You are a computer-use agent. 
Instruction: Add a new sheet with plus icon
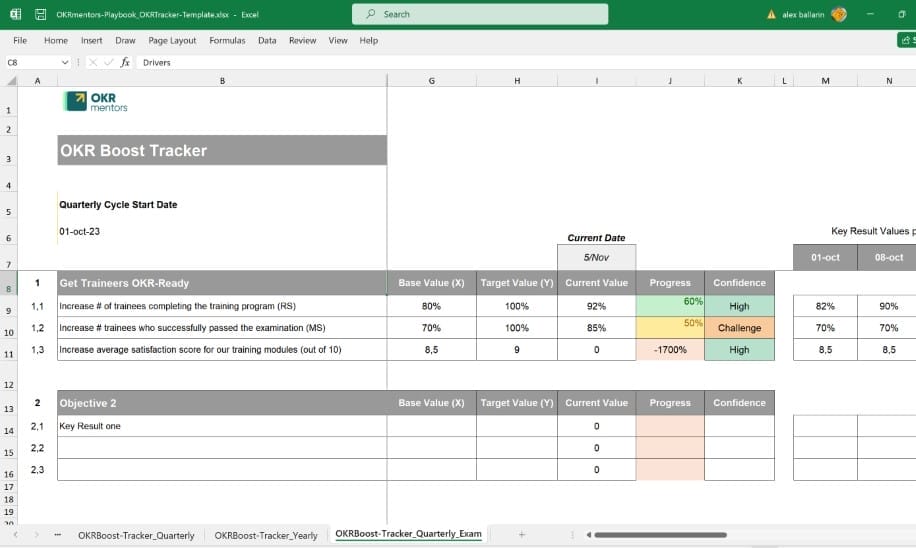(x=521, y=535)
